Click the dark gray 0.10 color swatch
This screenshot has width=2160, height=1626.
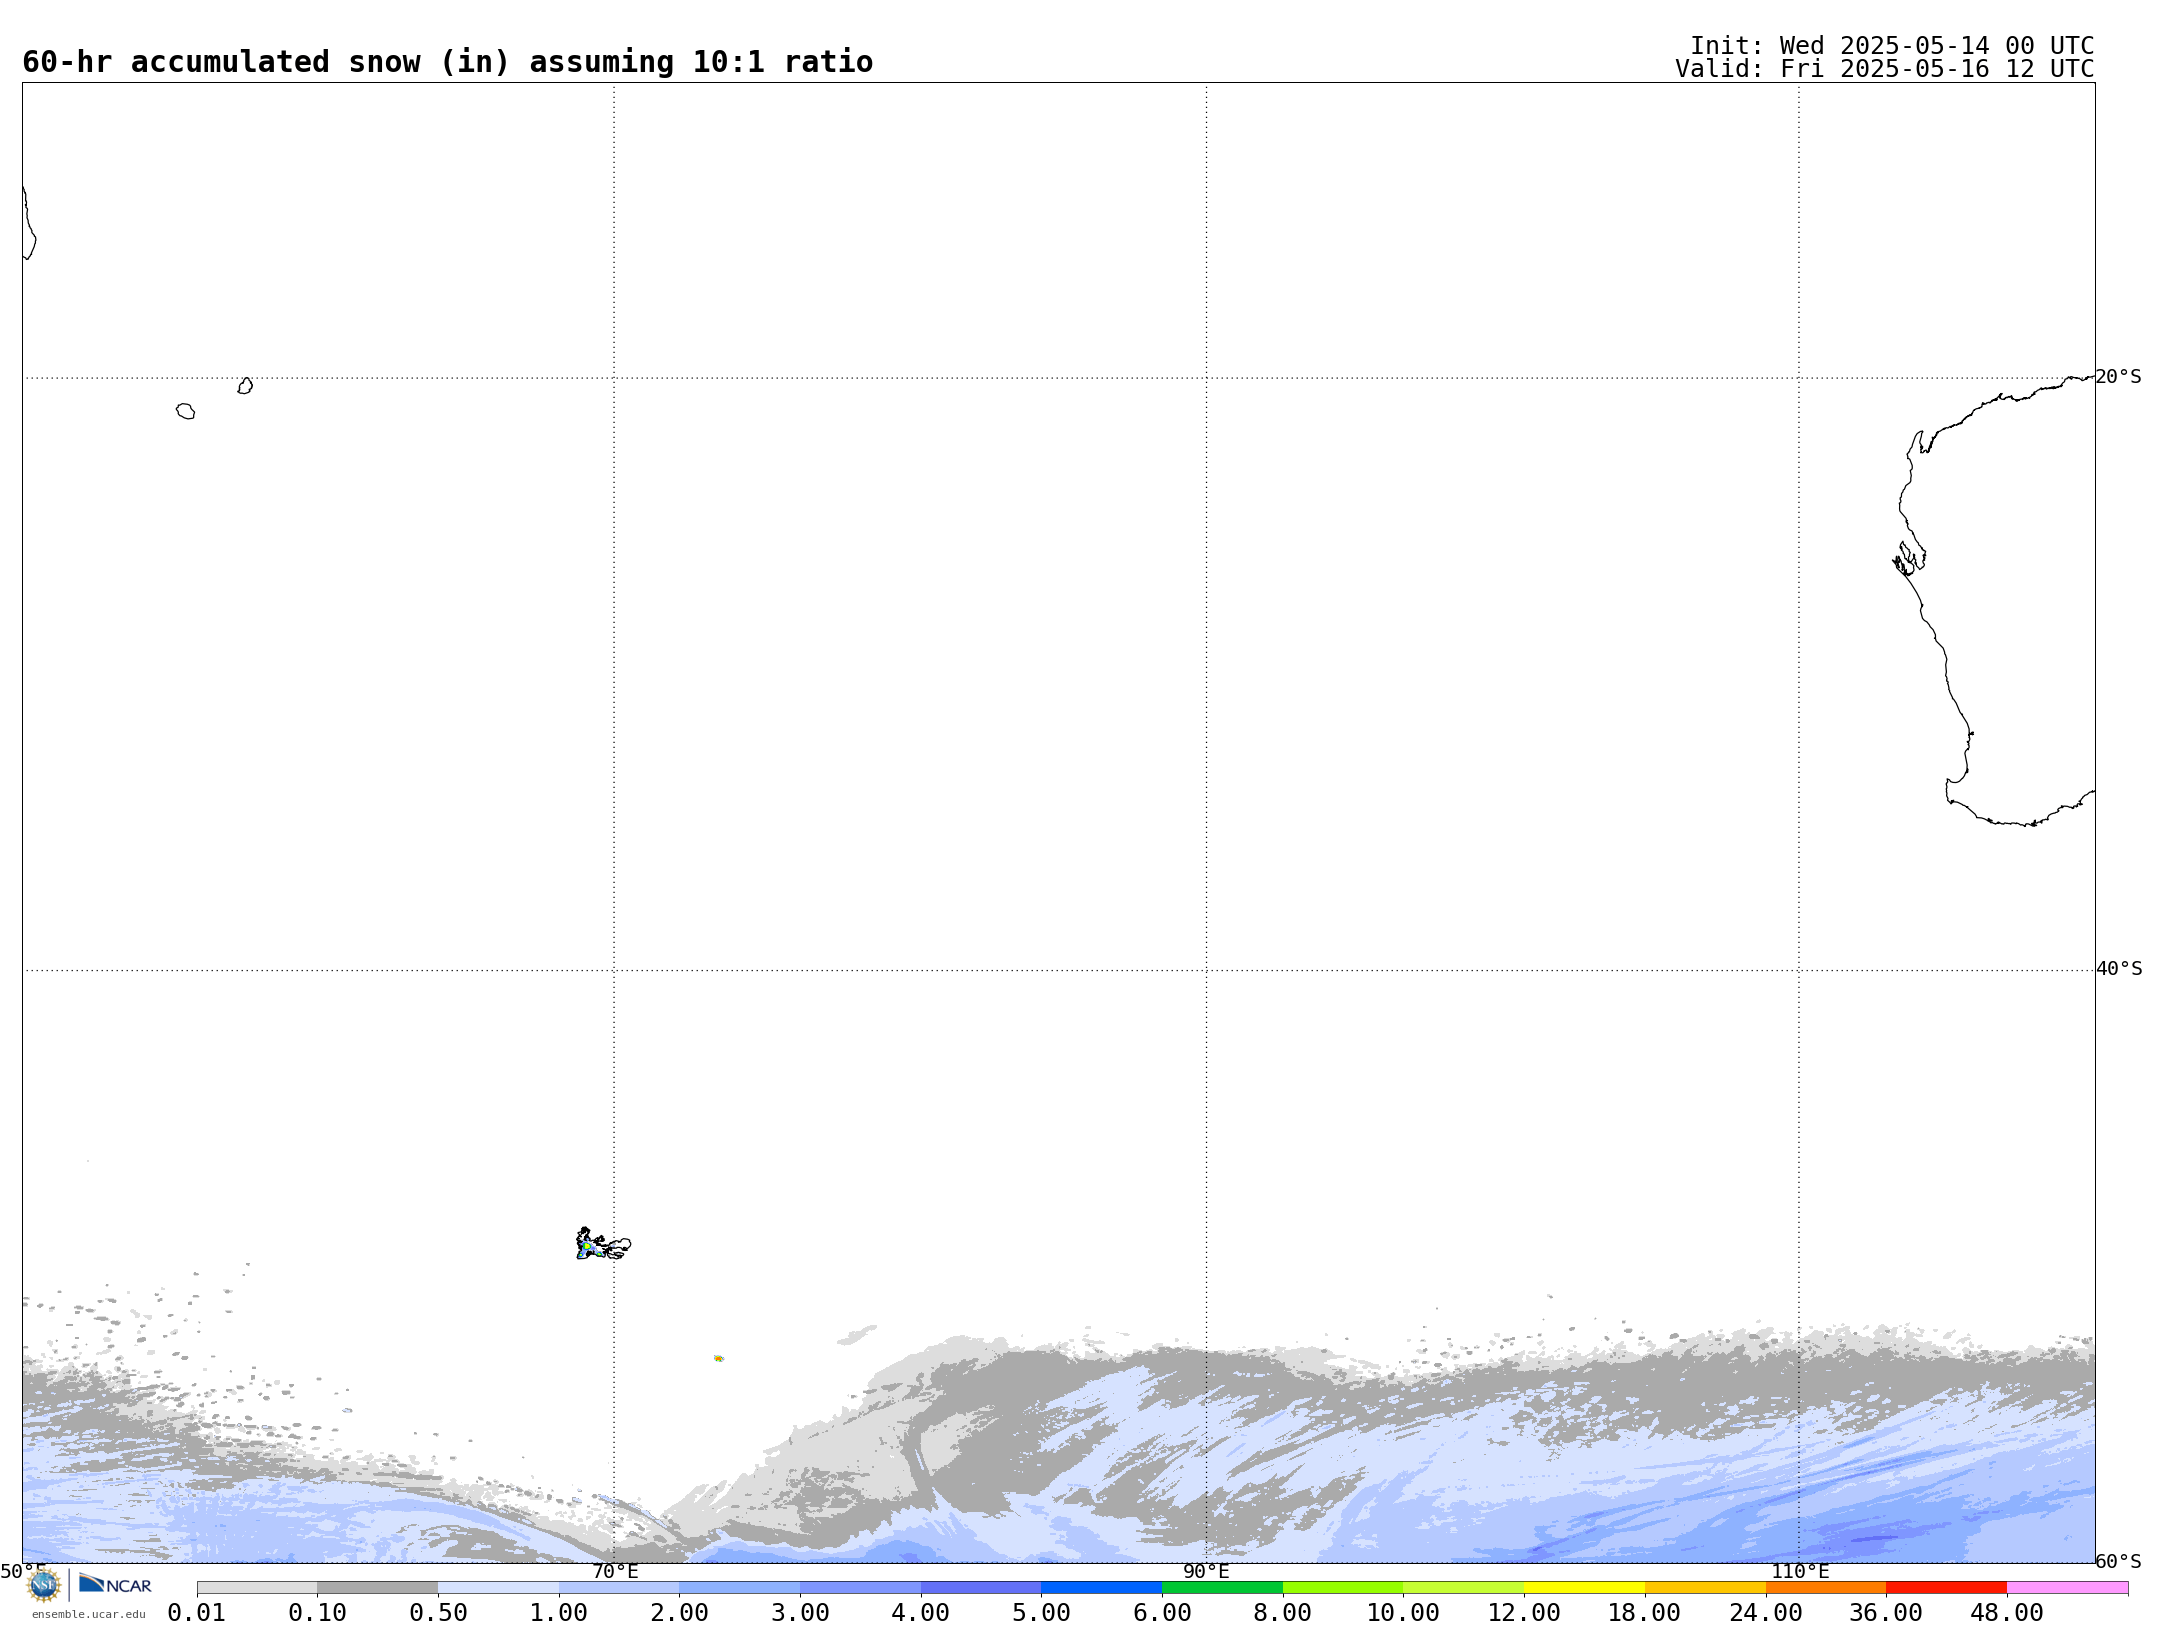point(378,1588)
